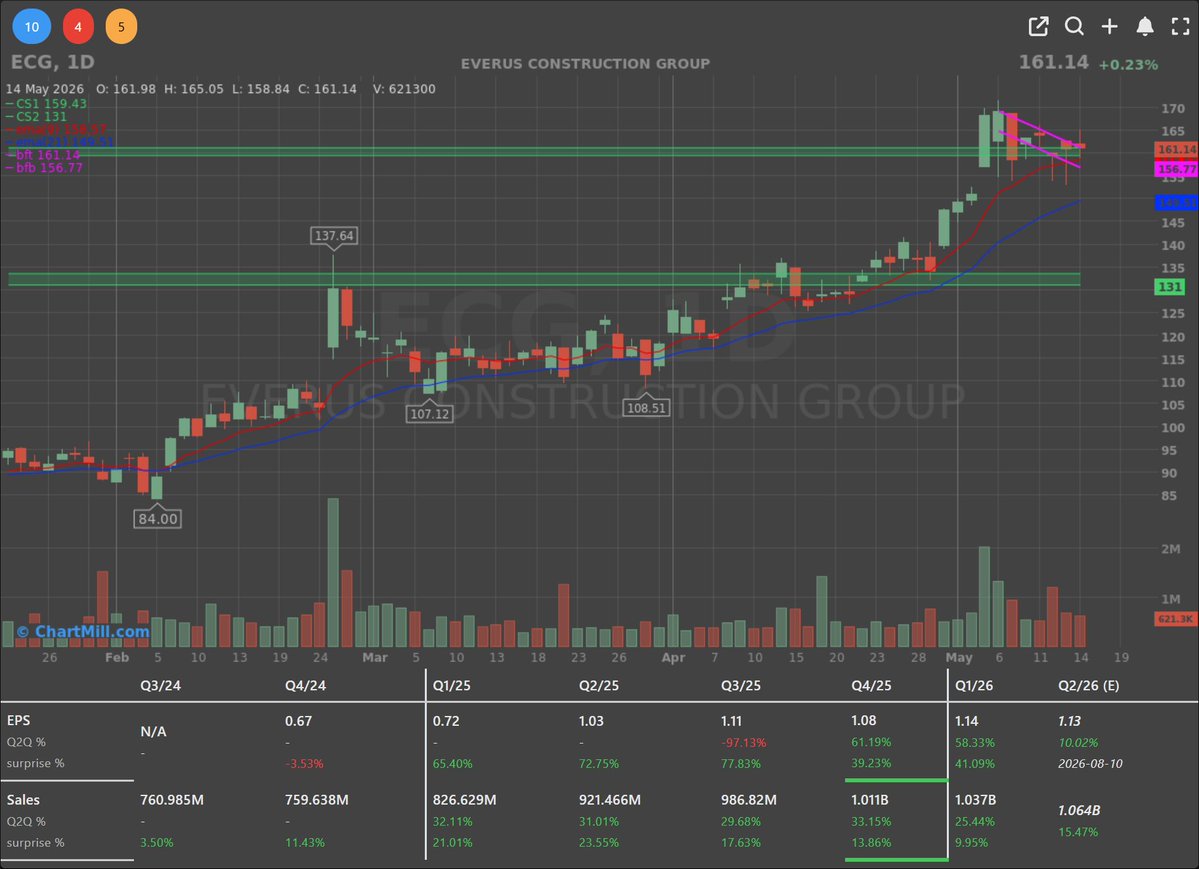The height and width of the screenshot is (869, 1199).
Task: Click Sales value 921.466M
Action: (609, 799)
